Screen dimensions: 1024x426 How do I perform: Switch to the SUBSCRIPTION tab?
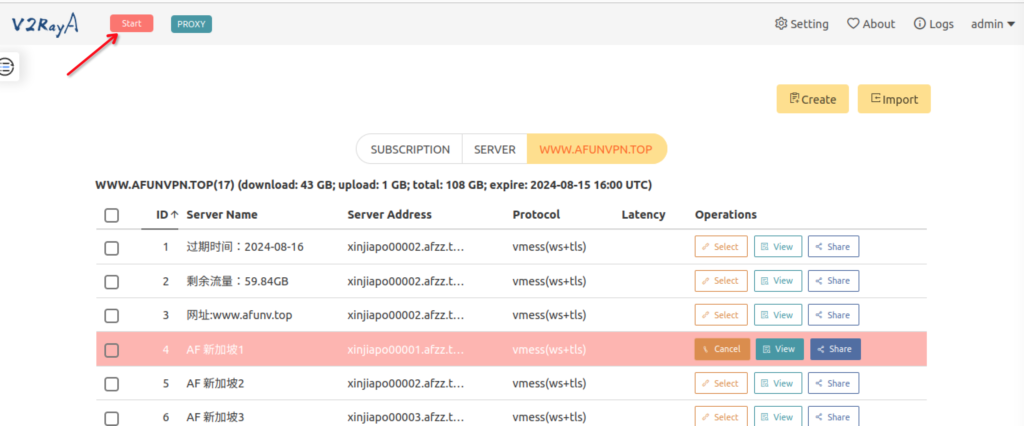pyautogui.click(x=410, y=149)
